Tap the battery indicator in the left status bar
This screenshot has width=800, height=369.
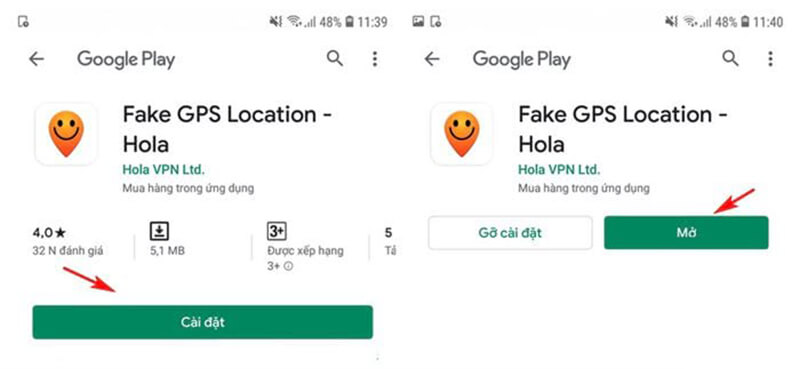point(350,22)
